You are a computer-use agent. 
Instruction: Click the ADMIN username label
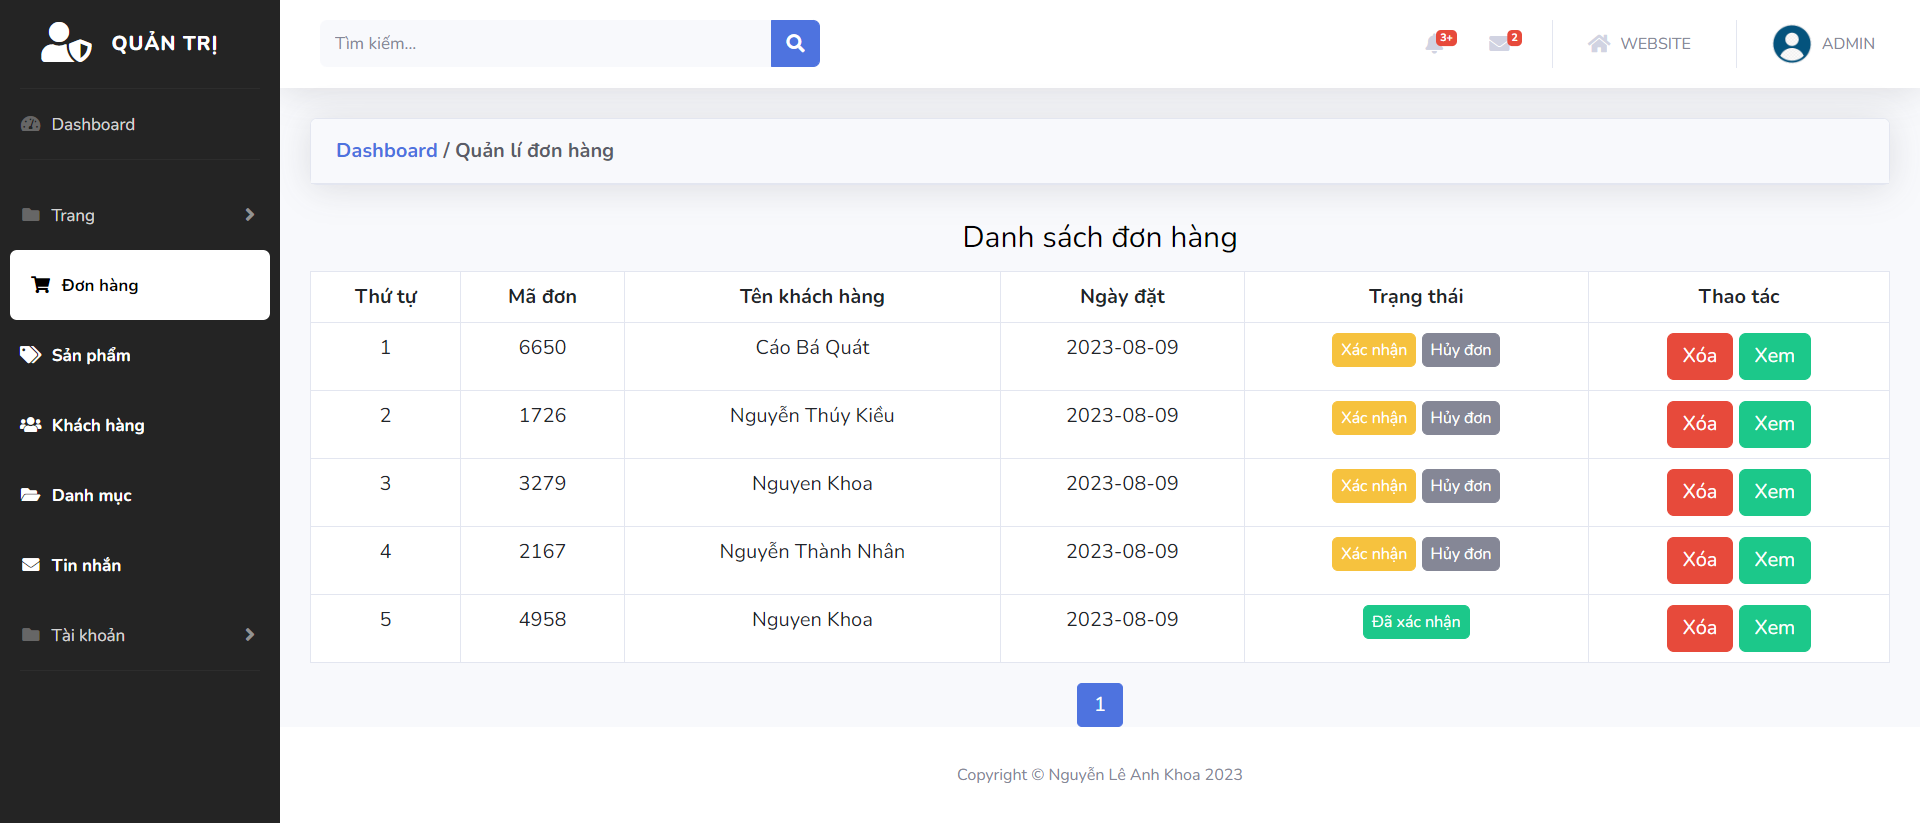click(x=1848, y=43)
